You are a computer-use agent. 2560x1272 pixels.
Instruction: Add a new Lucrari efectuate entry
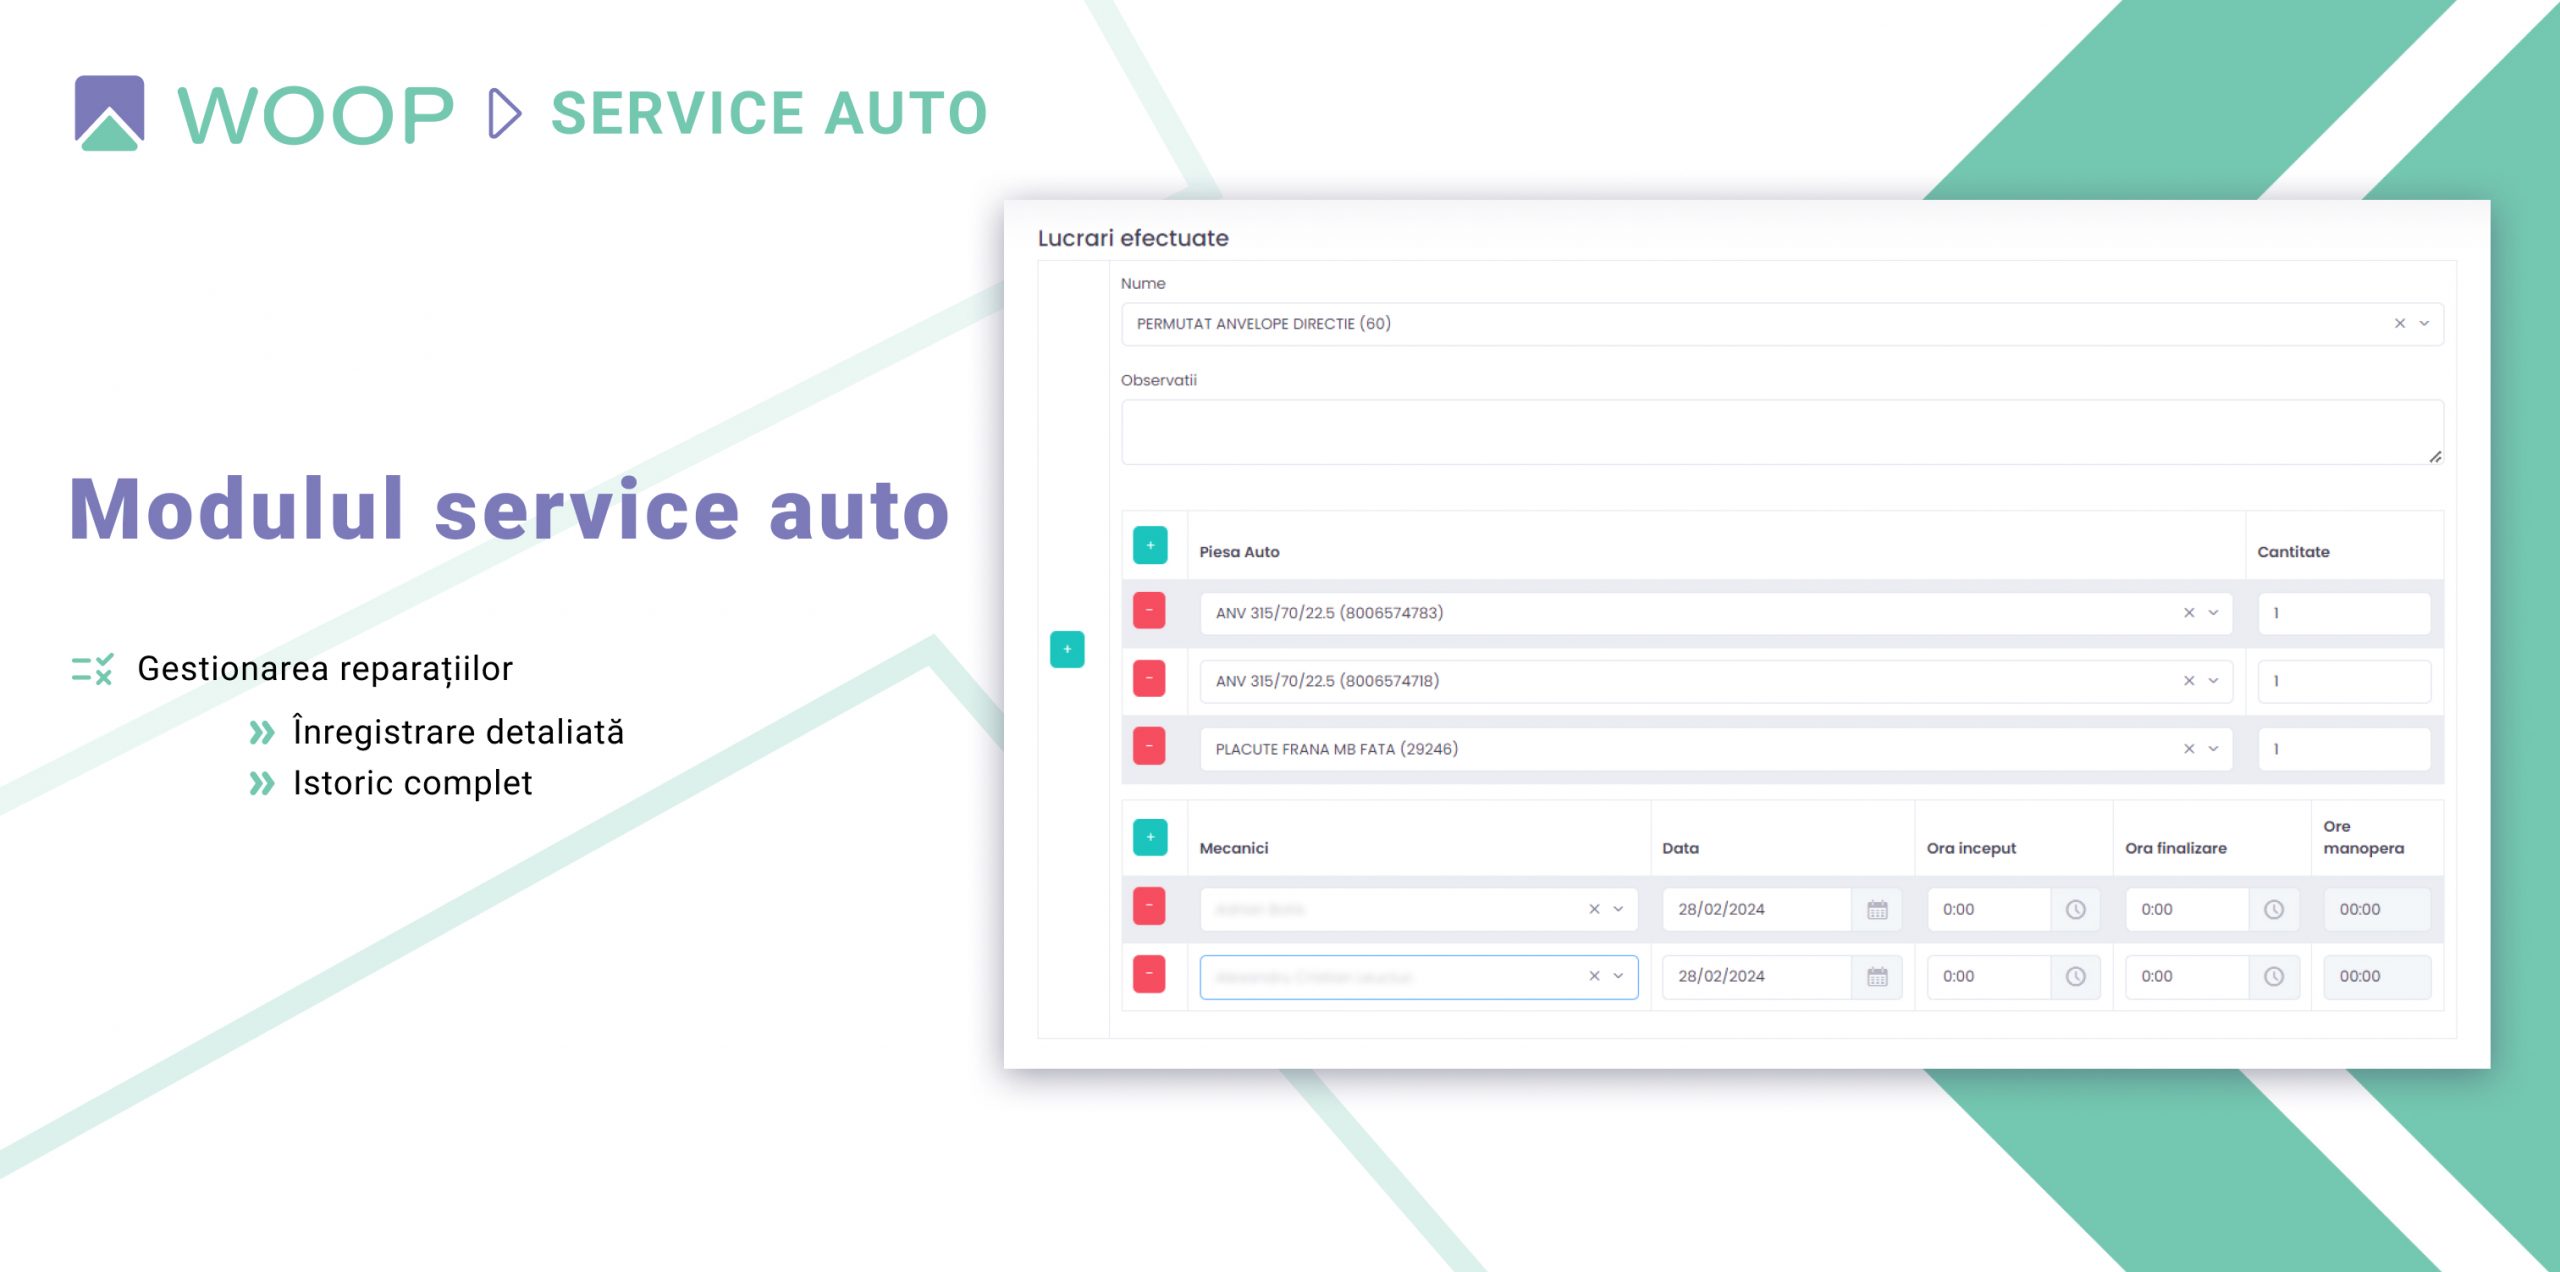[1067, 649]
